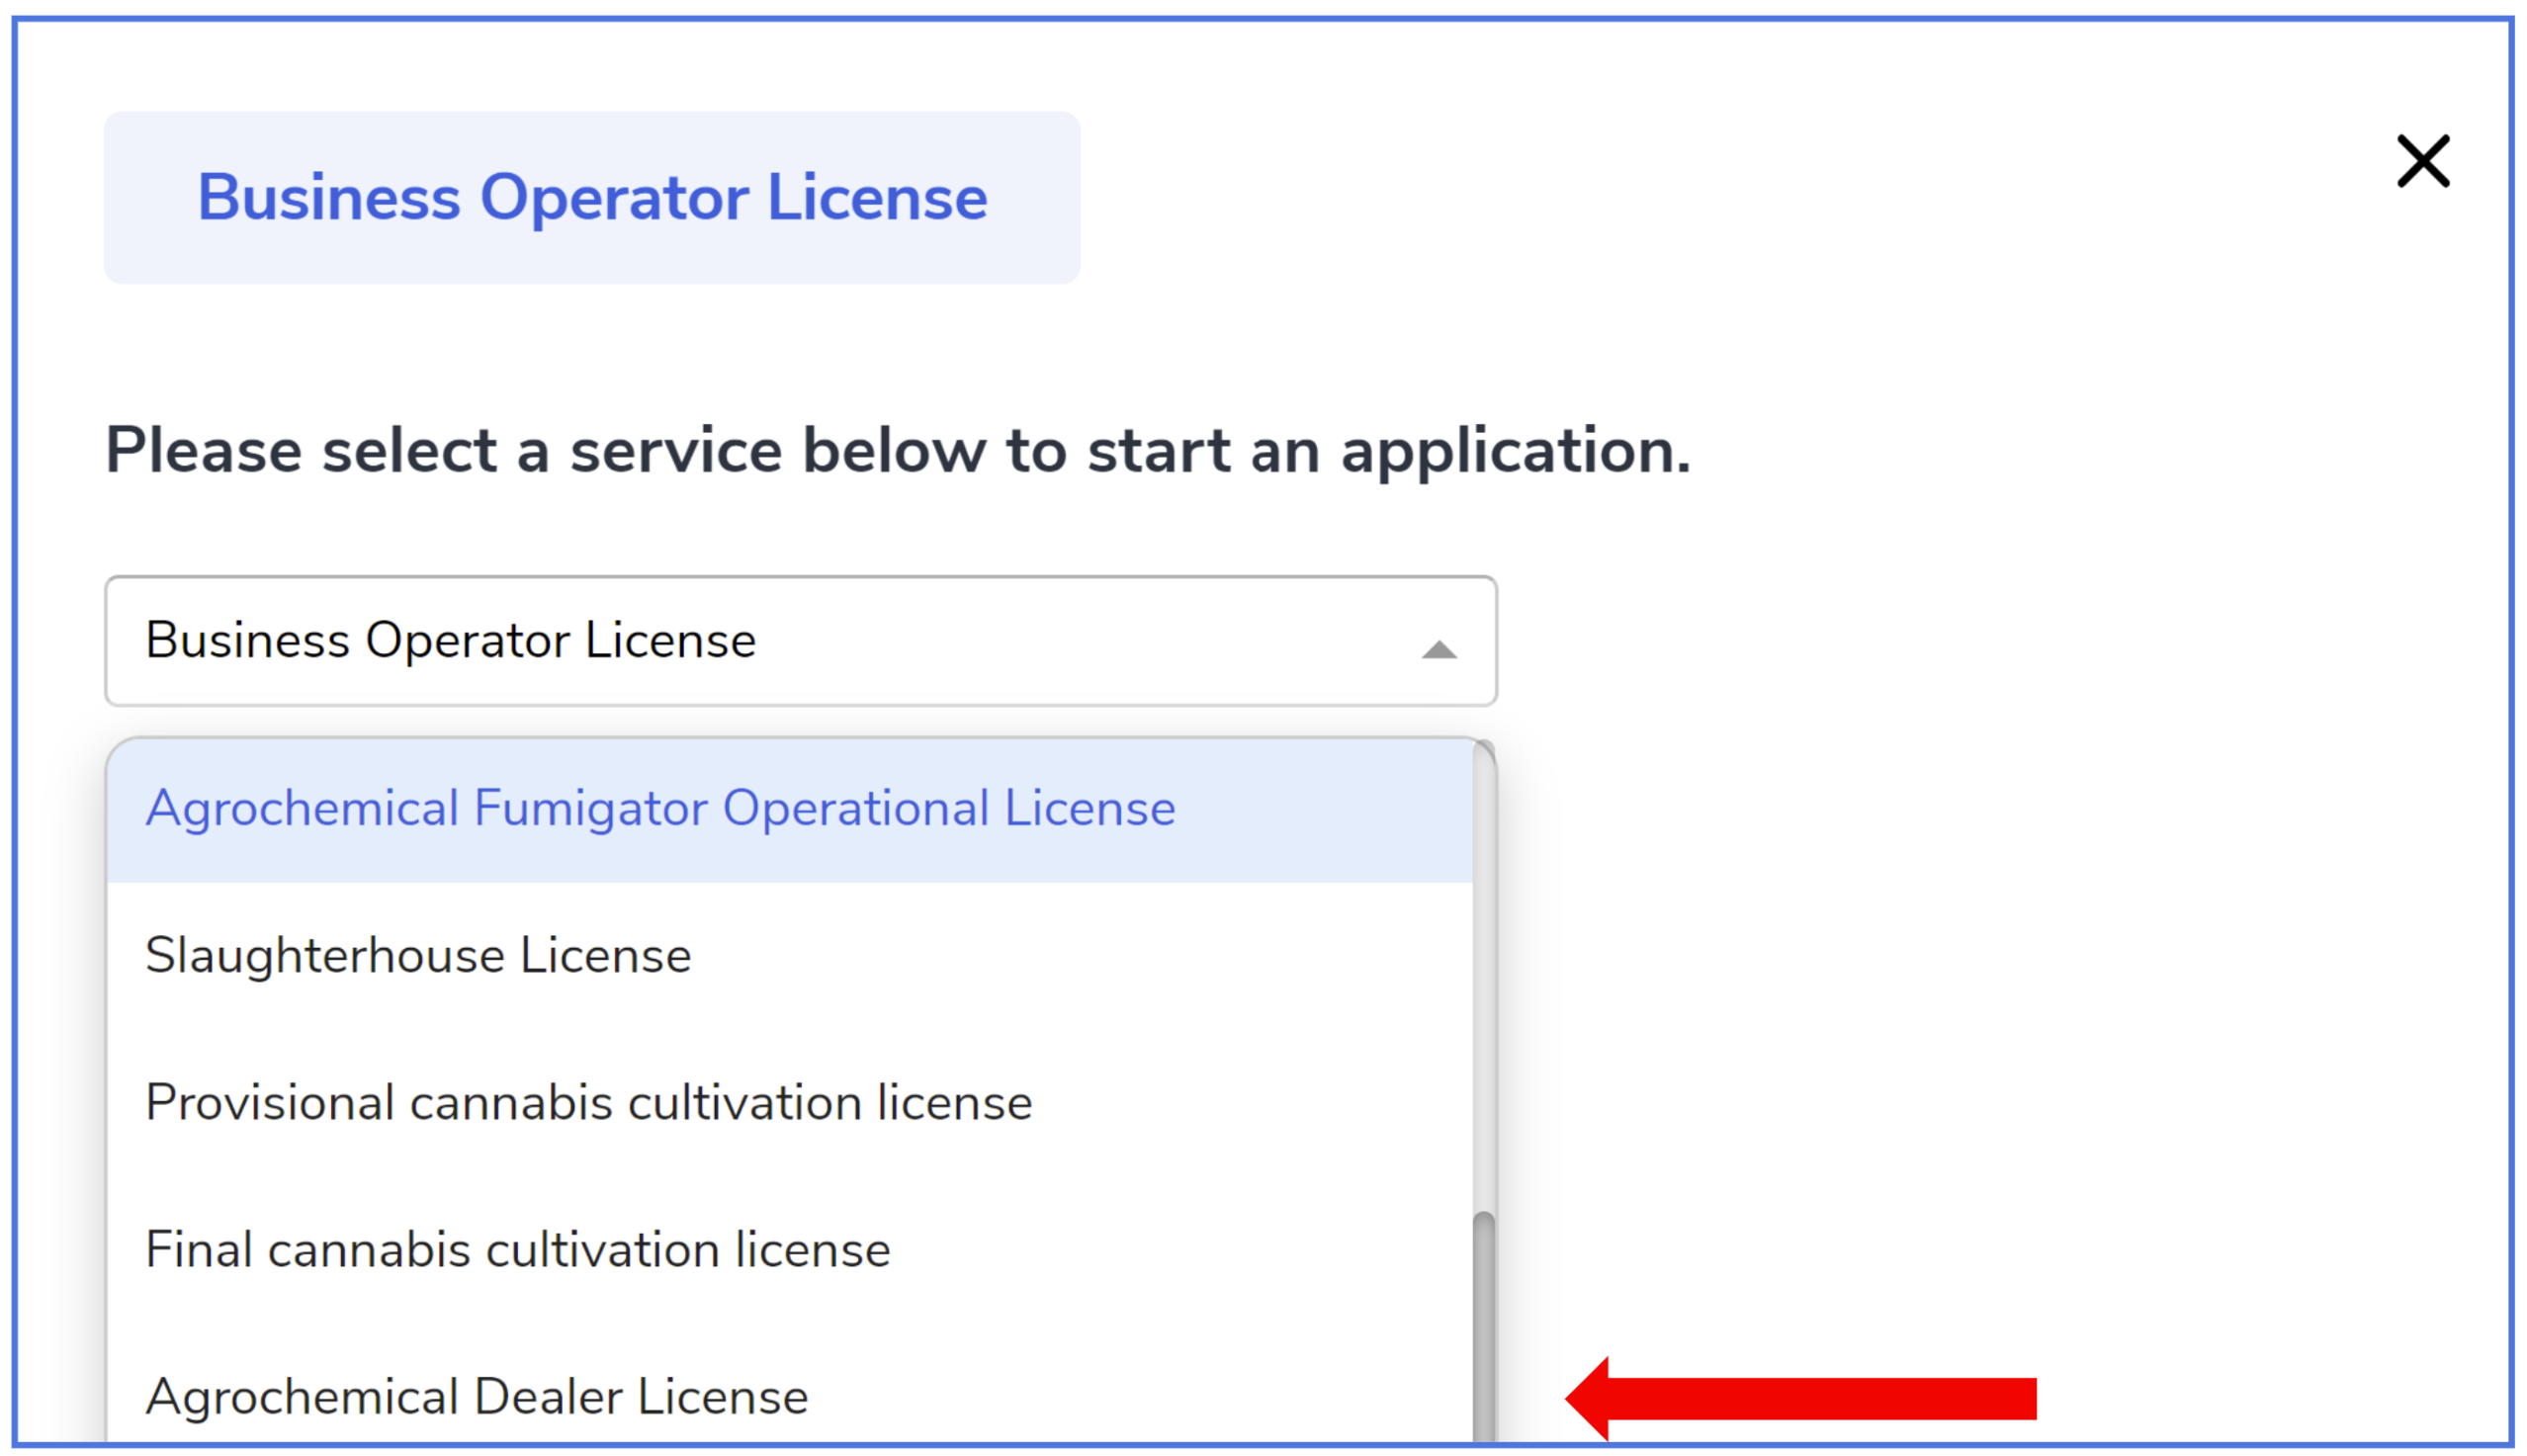Select Final cannabis cultivation license
2527x1456 pixels.
coord(517,1249)
